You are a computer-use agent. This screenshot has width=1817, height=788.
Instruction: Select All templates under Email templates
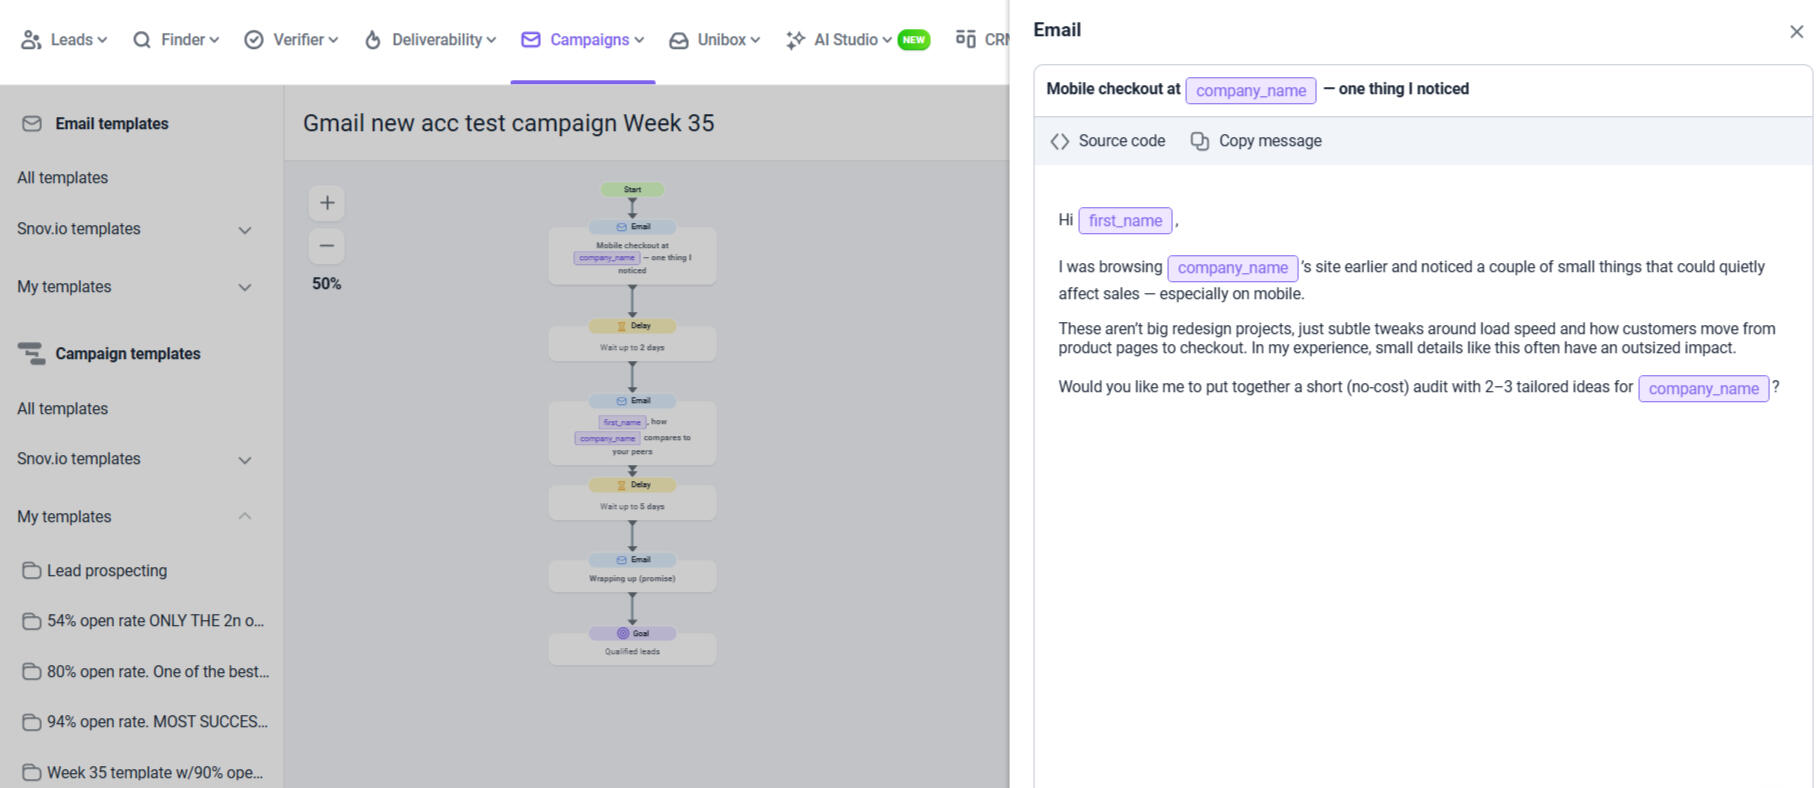(x=63, y=178)
